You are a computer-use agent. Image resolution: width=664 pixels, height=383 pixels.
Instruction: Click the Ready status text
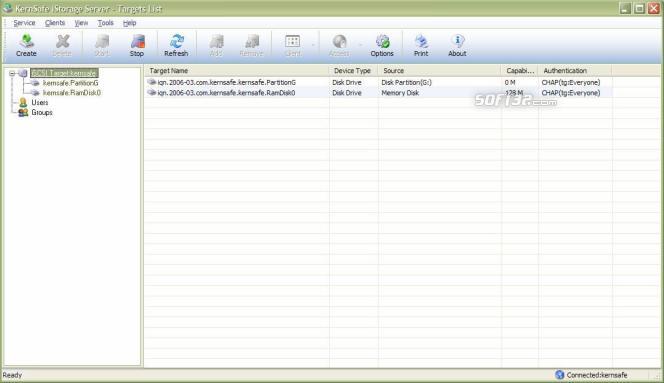12,375
